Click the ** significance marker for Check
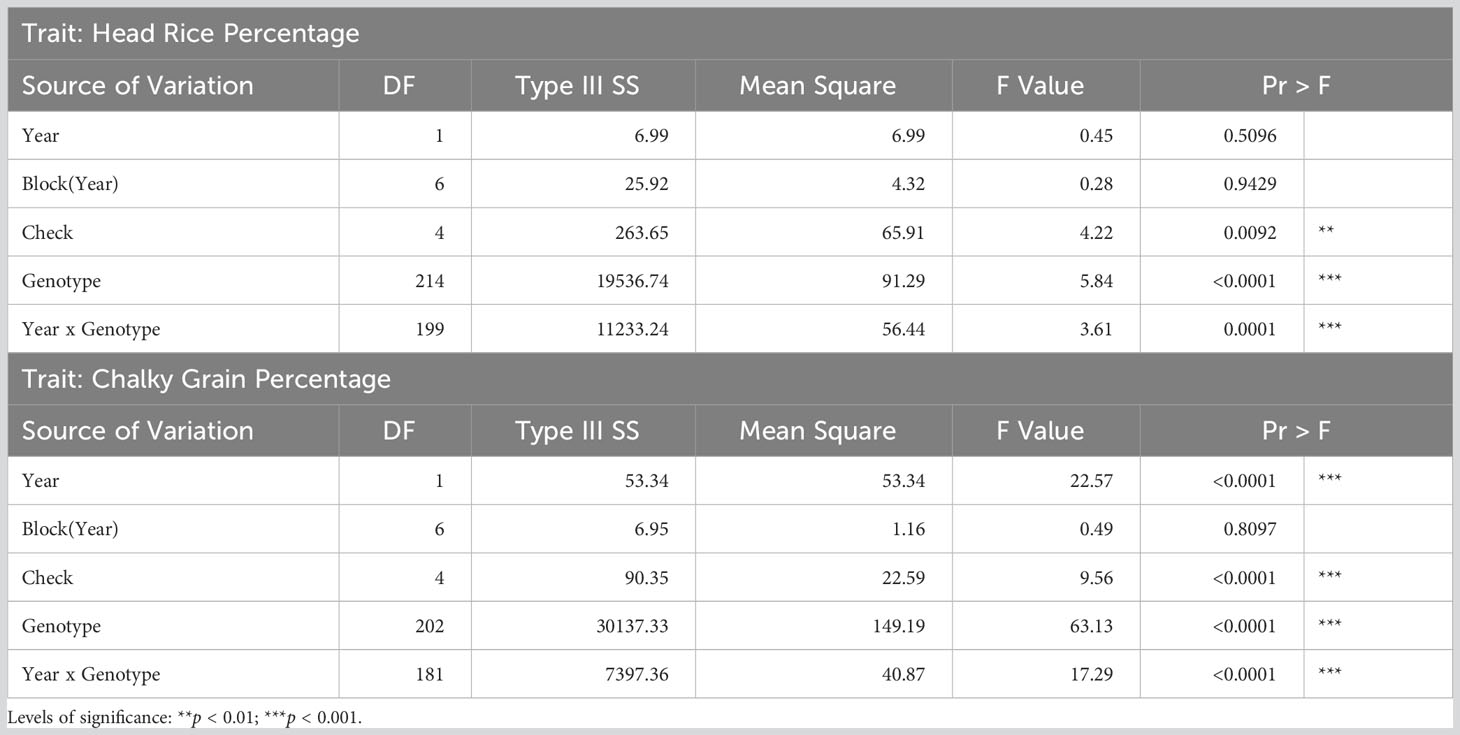 (1327, 233)
